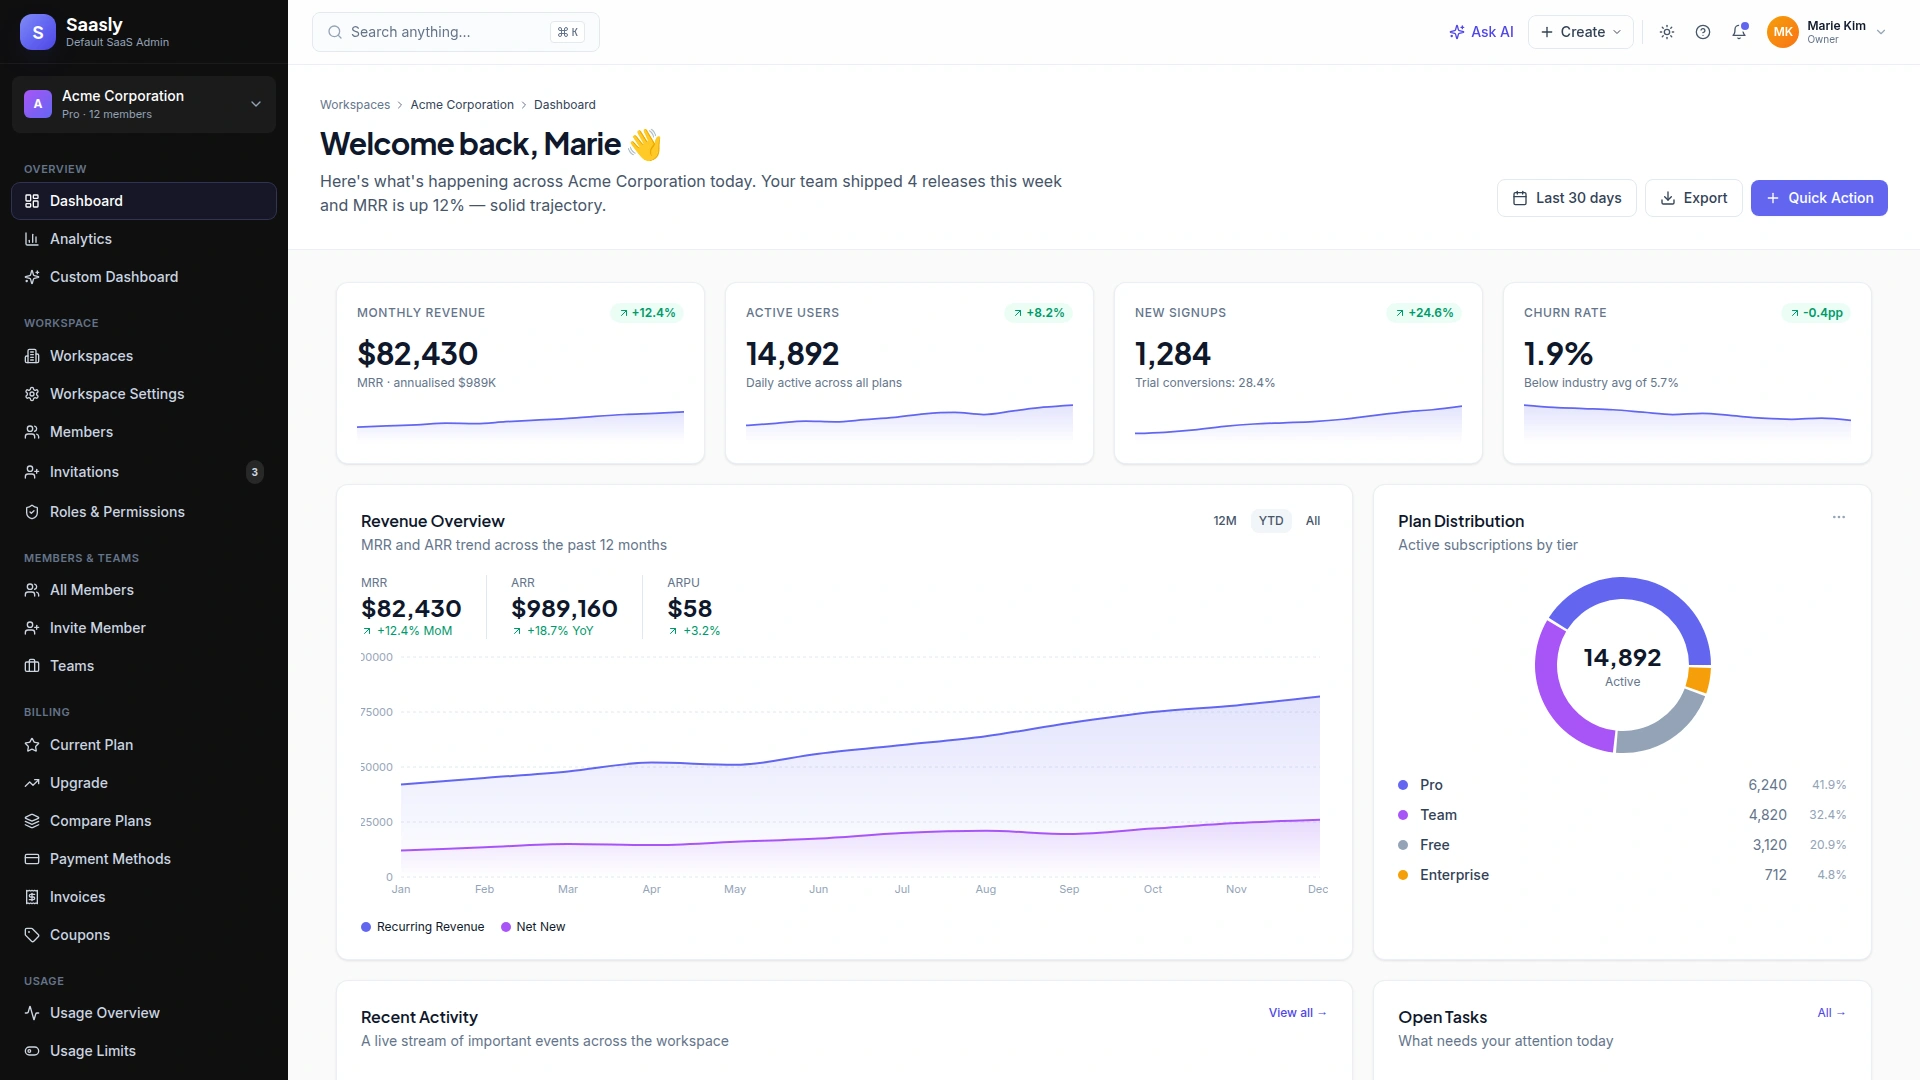The image size is (1920, 1080).
Task: Click Invitations user-plus icon
Action: coord(32,472)
